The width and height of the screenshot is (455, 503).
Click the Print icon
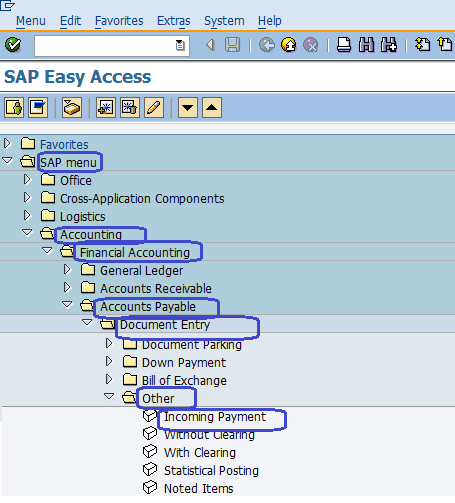coord(344,45)
